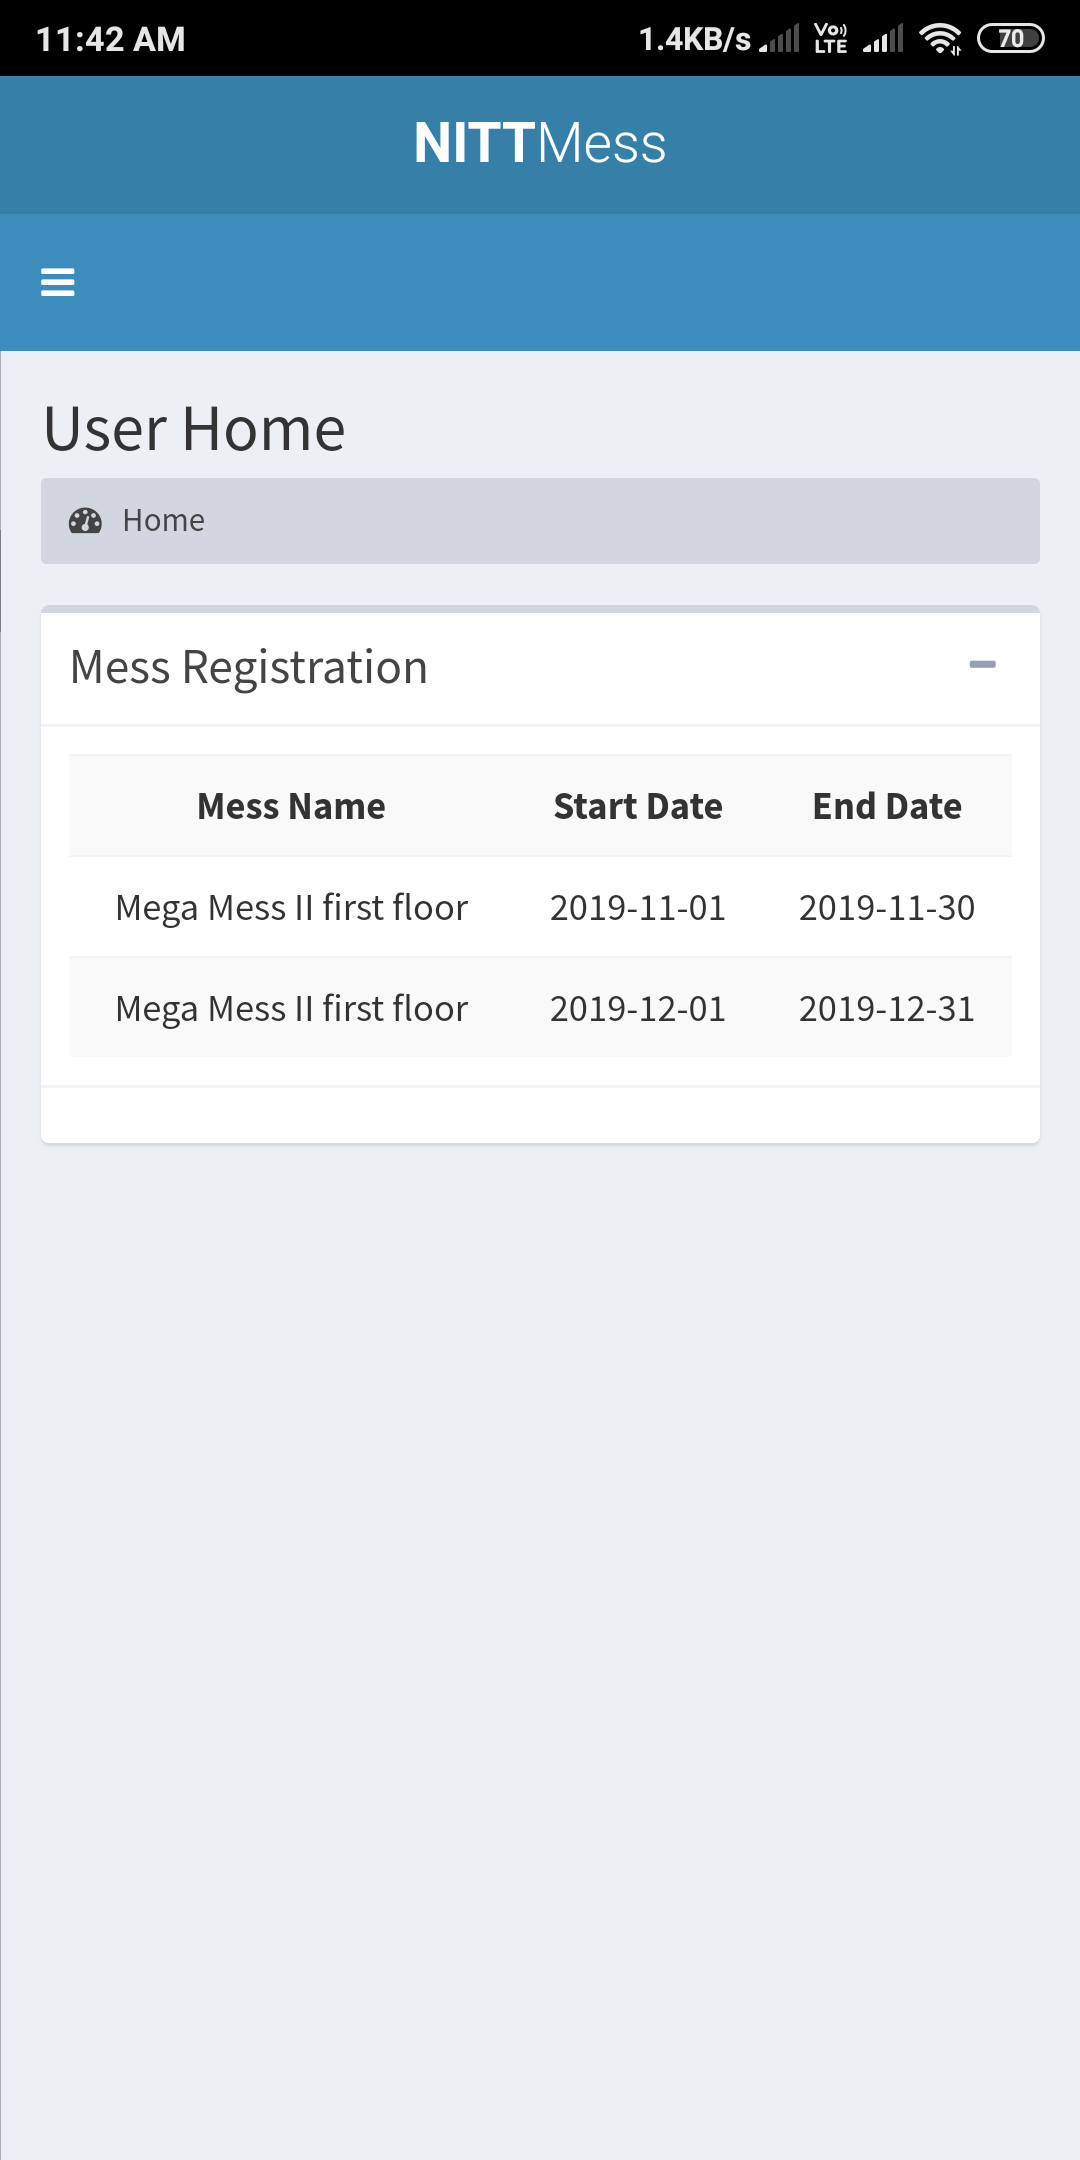The height and width of the screenshot is (2160, 1080).
Task: Select December Mega Mess II row name
Action: [291, 1009]
